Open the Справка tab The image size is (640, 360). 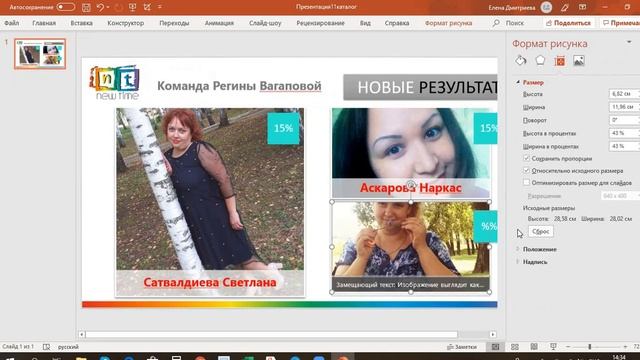coord(397,23)
